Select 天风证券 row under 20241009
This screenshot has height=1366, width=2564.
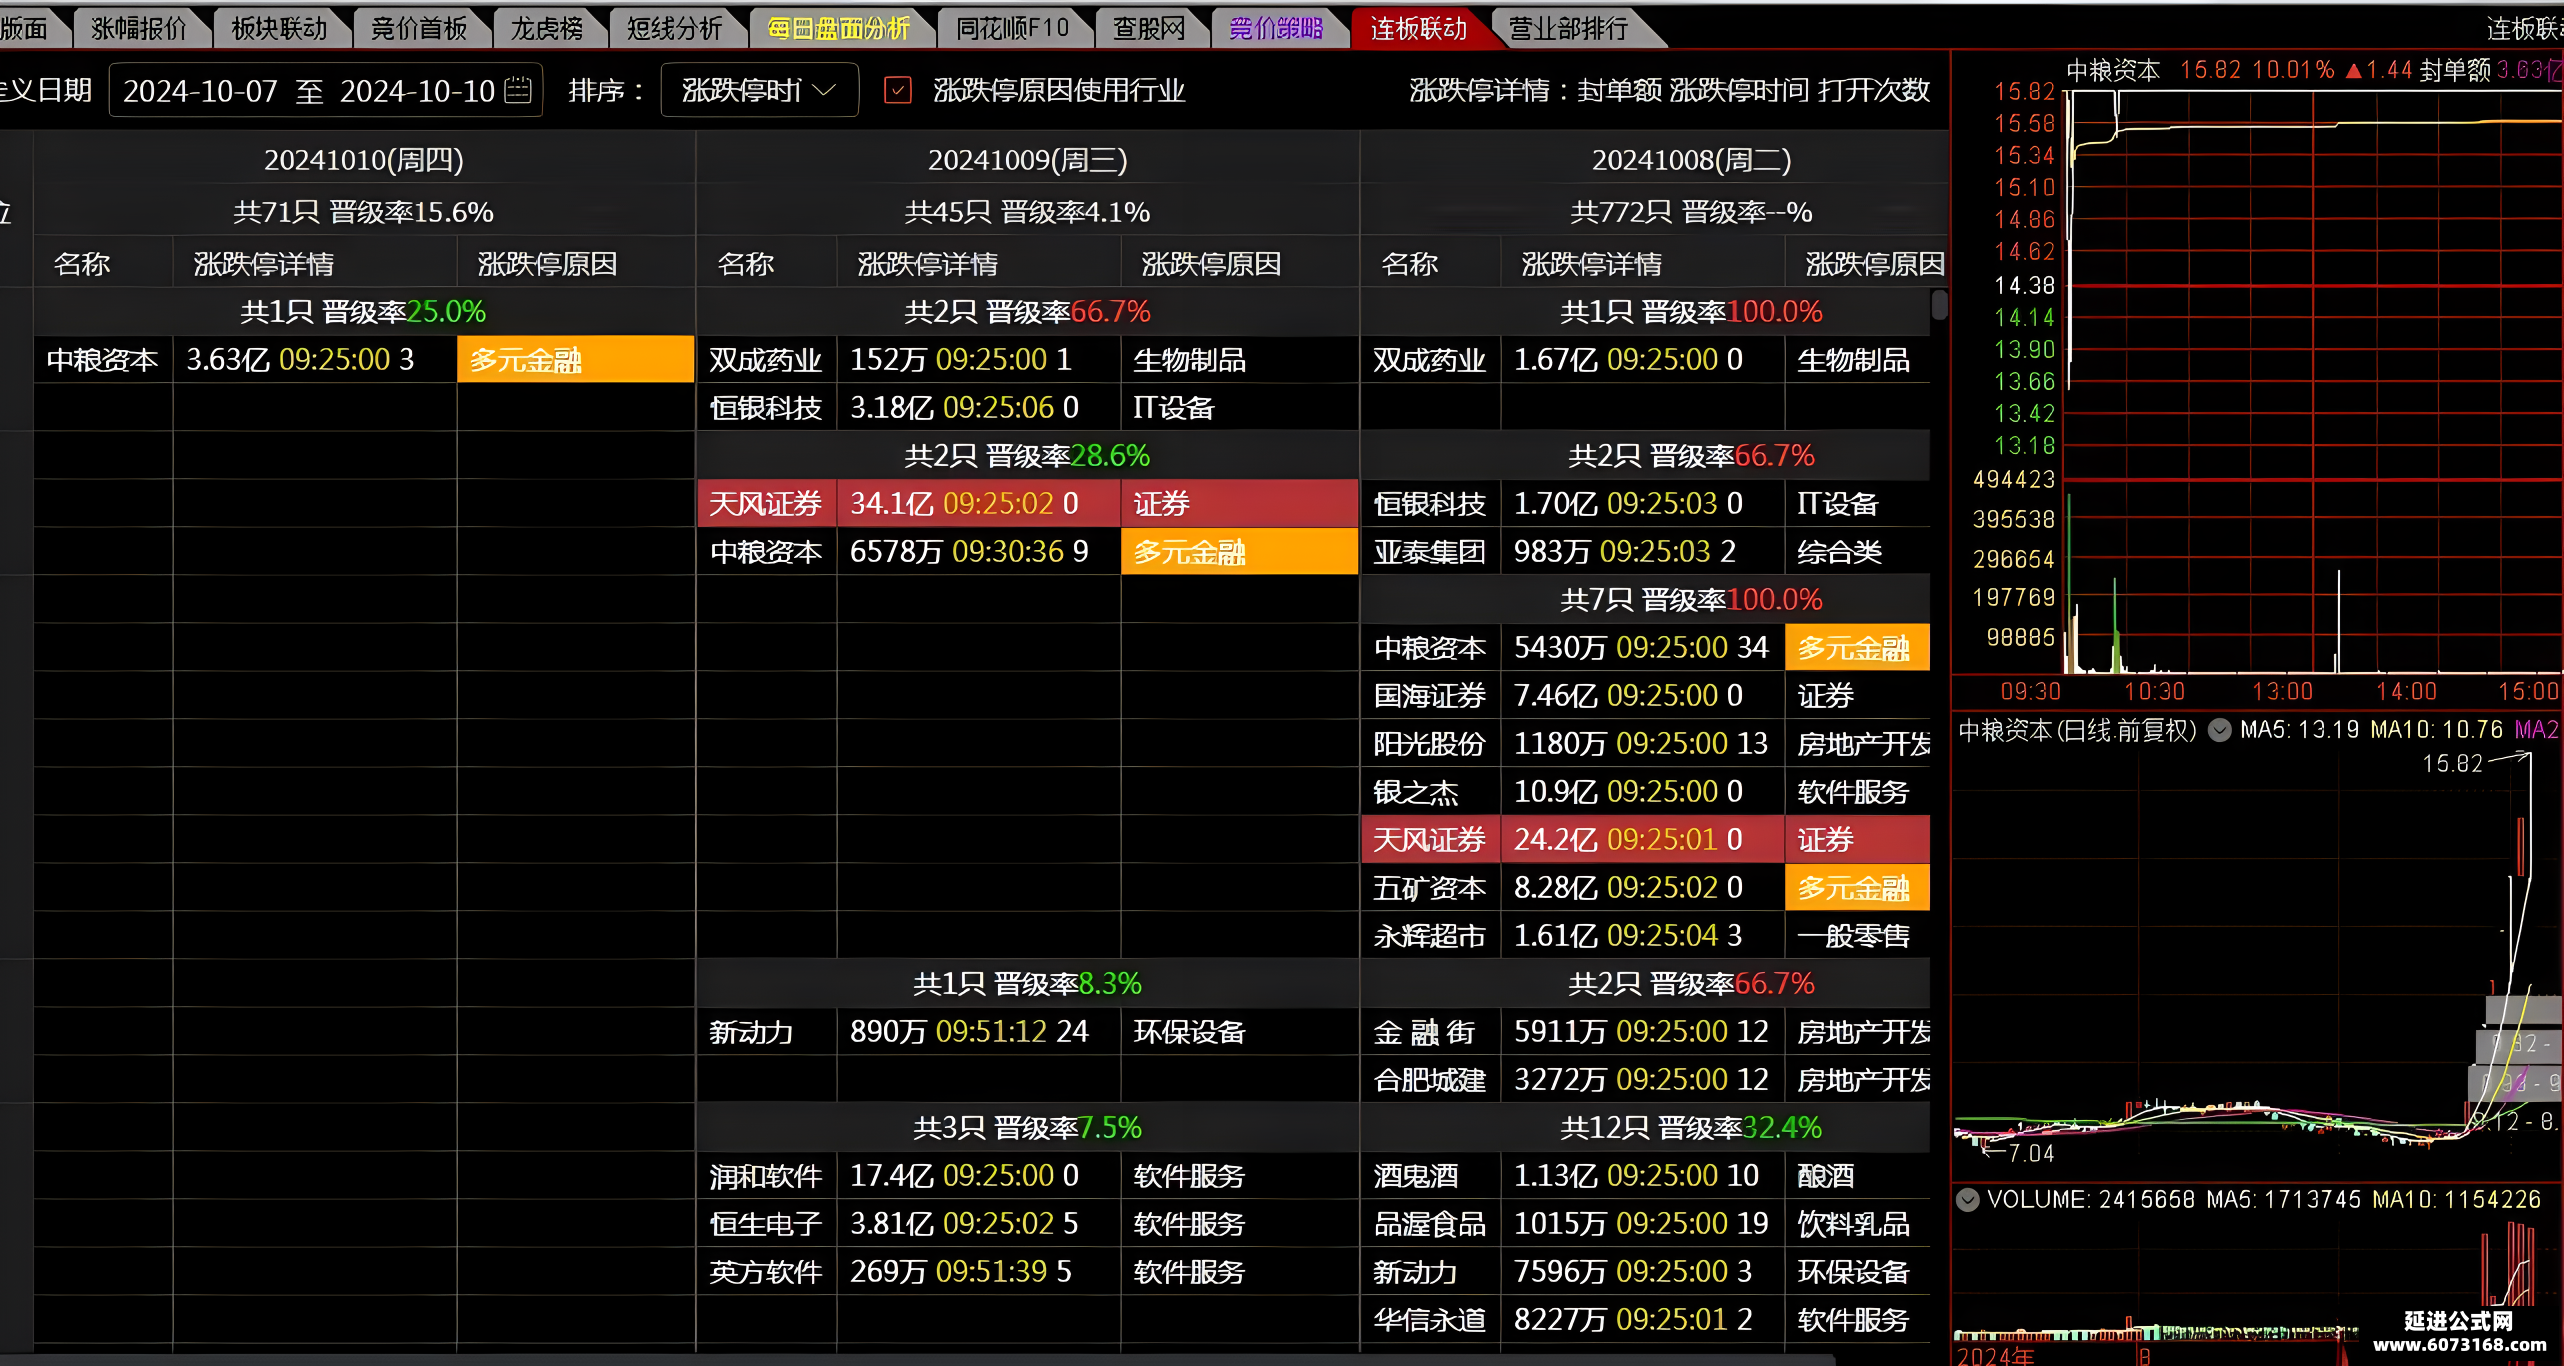click(1027, 503)
